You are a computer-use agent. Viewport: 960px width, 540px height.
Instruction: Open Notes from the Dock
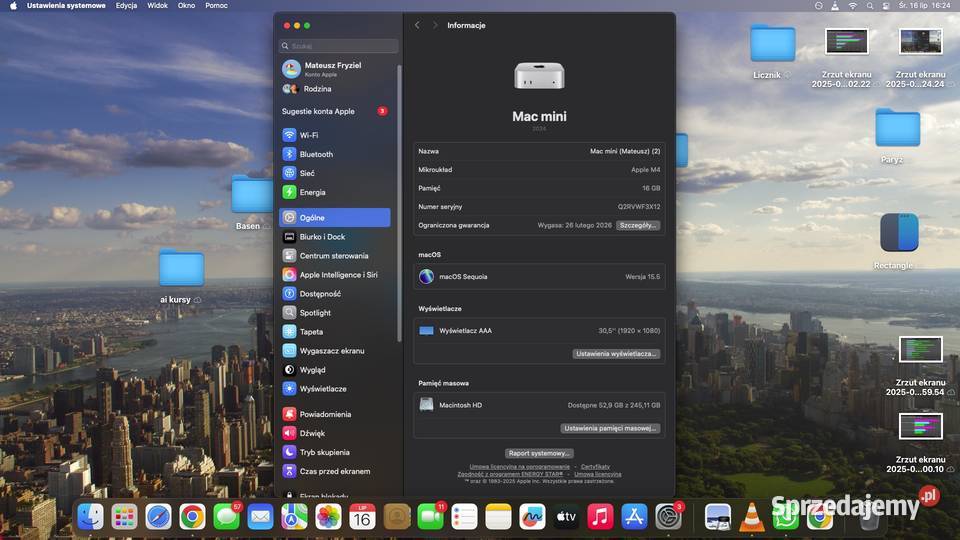498,517
